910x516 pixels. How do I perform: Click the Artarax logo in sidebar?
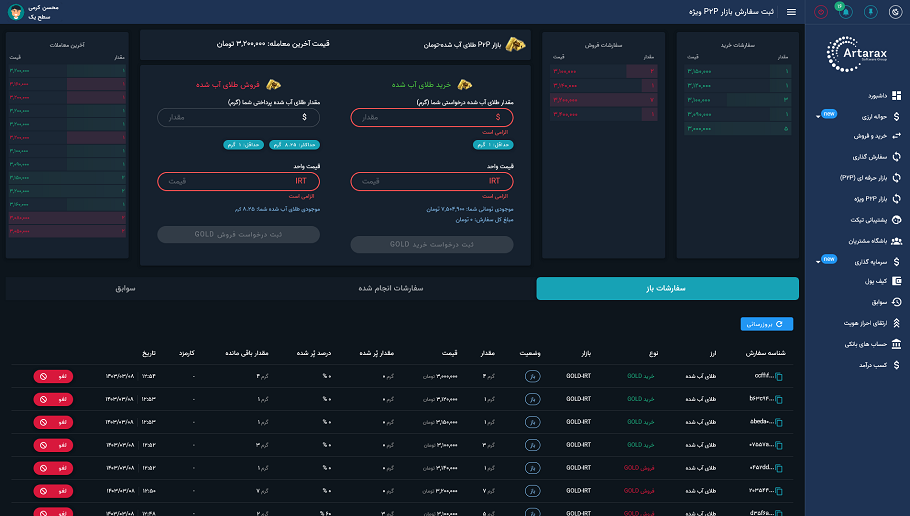click(x=857, y=54)
